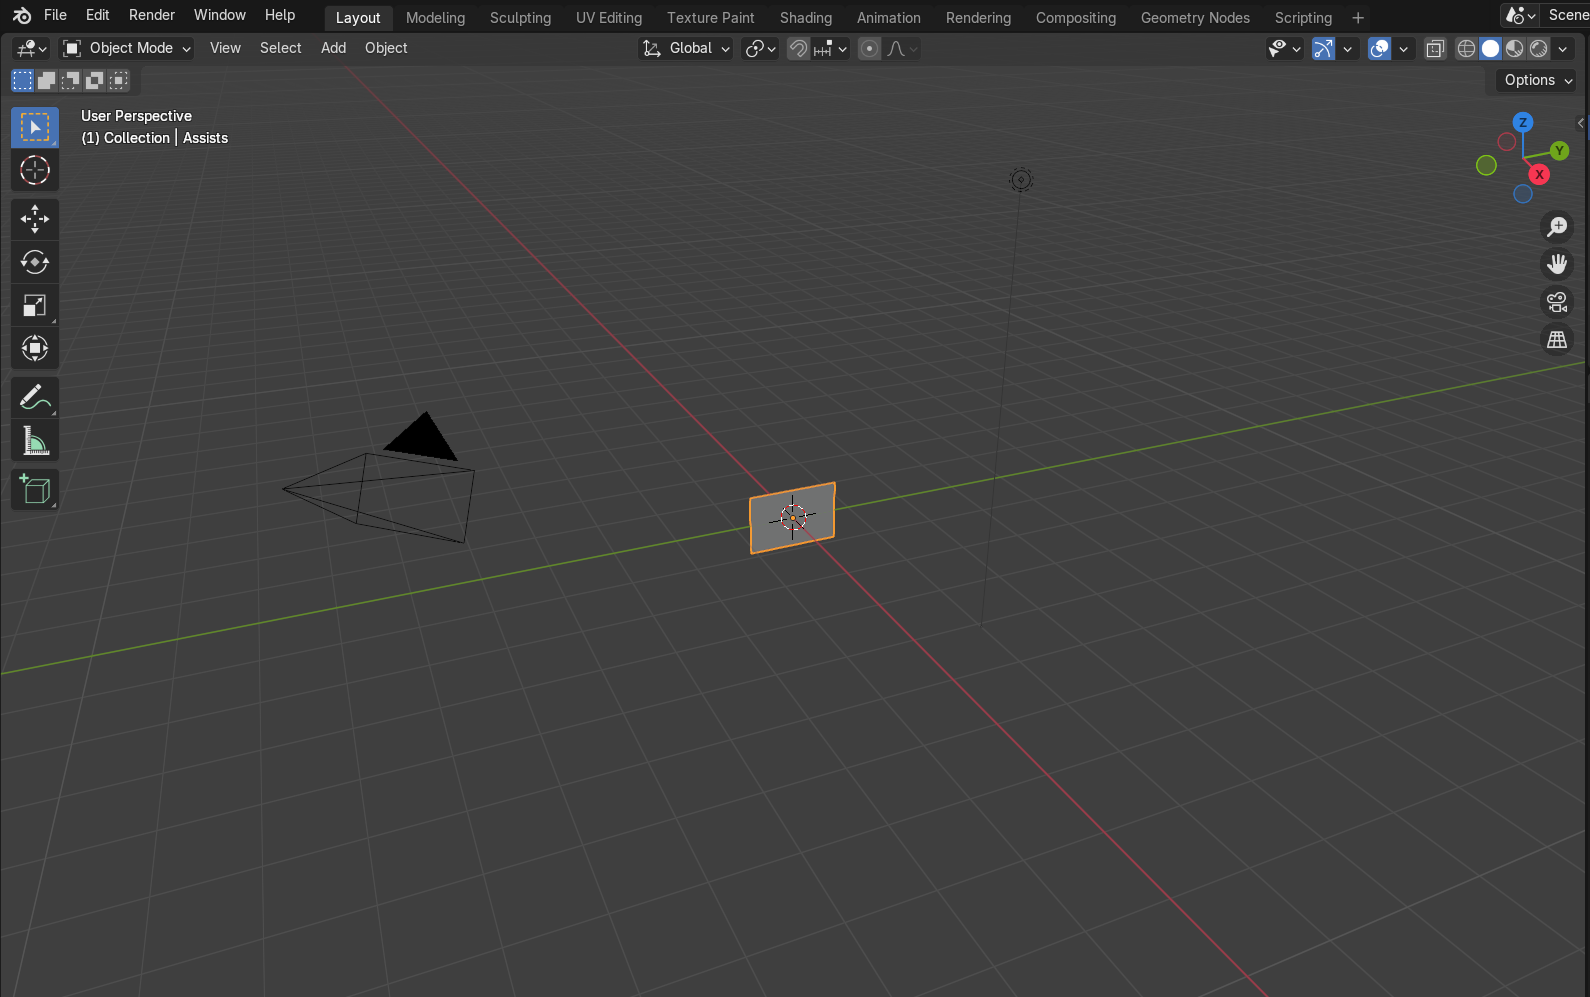The width and height of the screenshot is (1590, 997).
Task: Enable proportional editing toggle
Action: coord(870,49)
